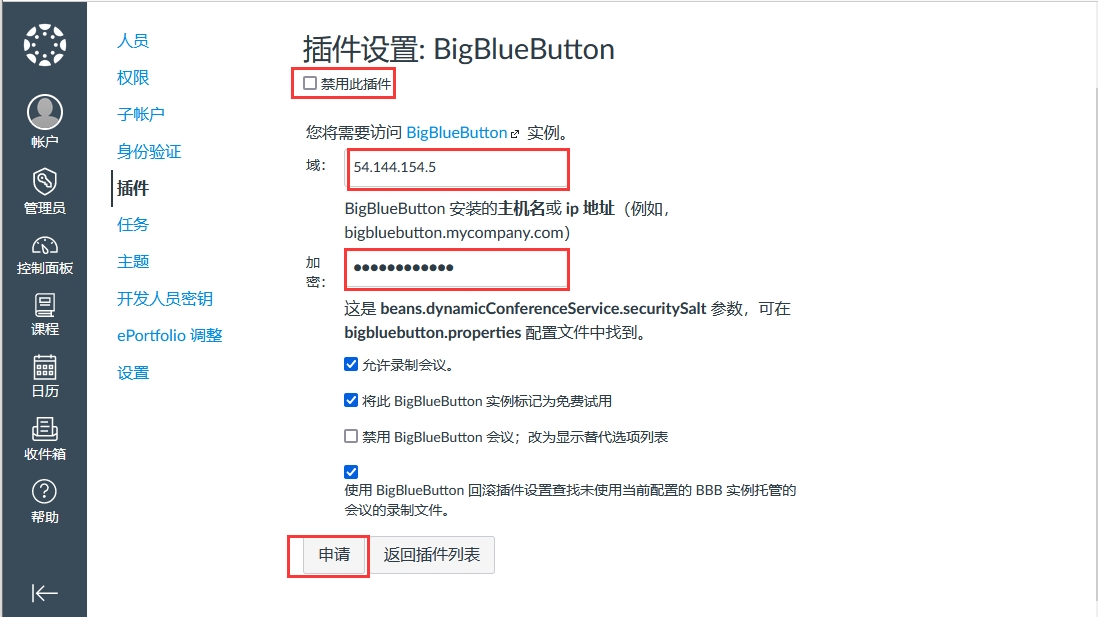Screen dimensions: 1098x617
Task: Check the 禁用此插件 checkbox
Action: point(310,83)
